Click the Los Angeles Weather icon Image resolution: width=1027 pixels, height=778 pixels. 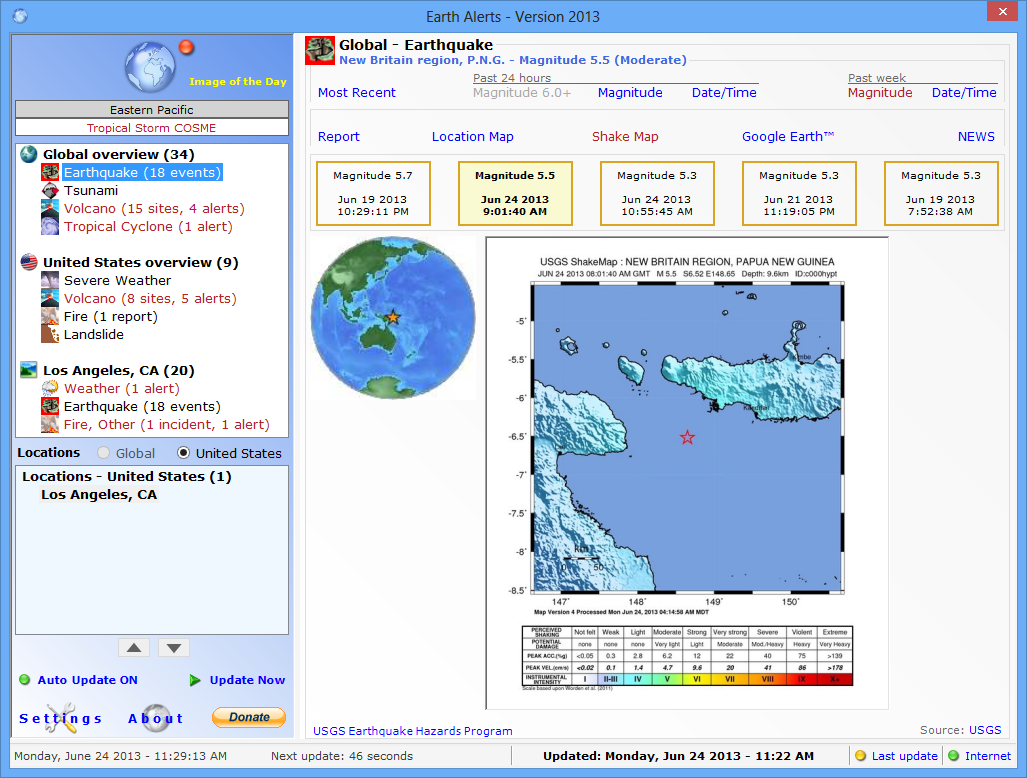[50, 388]
